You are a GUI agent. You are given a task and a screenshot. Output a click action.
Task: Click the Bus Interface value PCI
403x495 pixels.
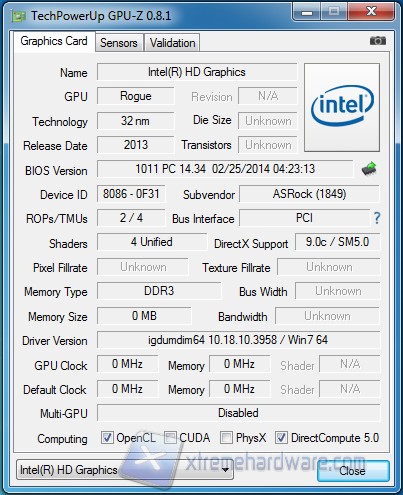[x=305, y=218]
